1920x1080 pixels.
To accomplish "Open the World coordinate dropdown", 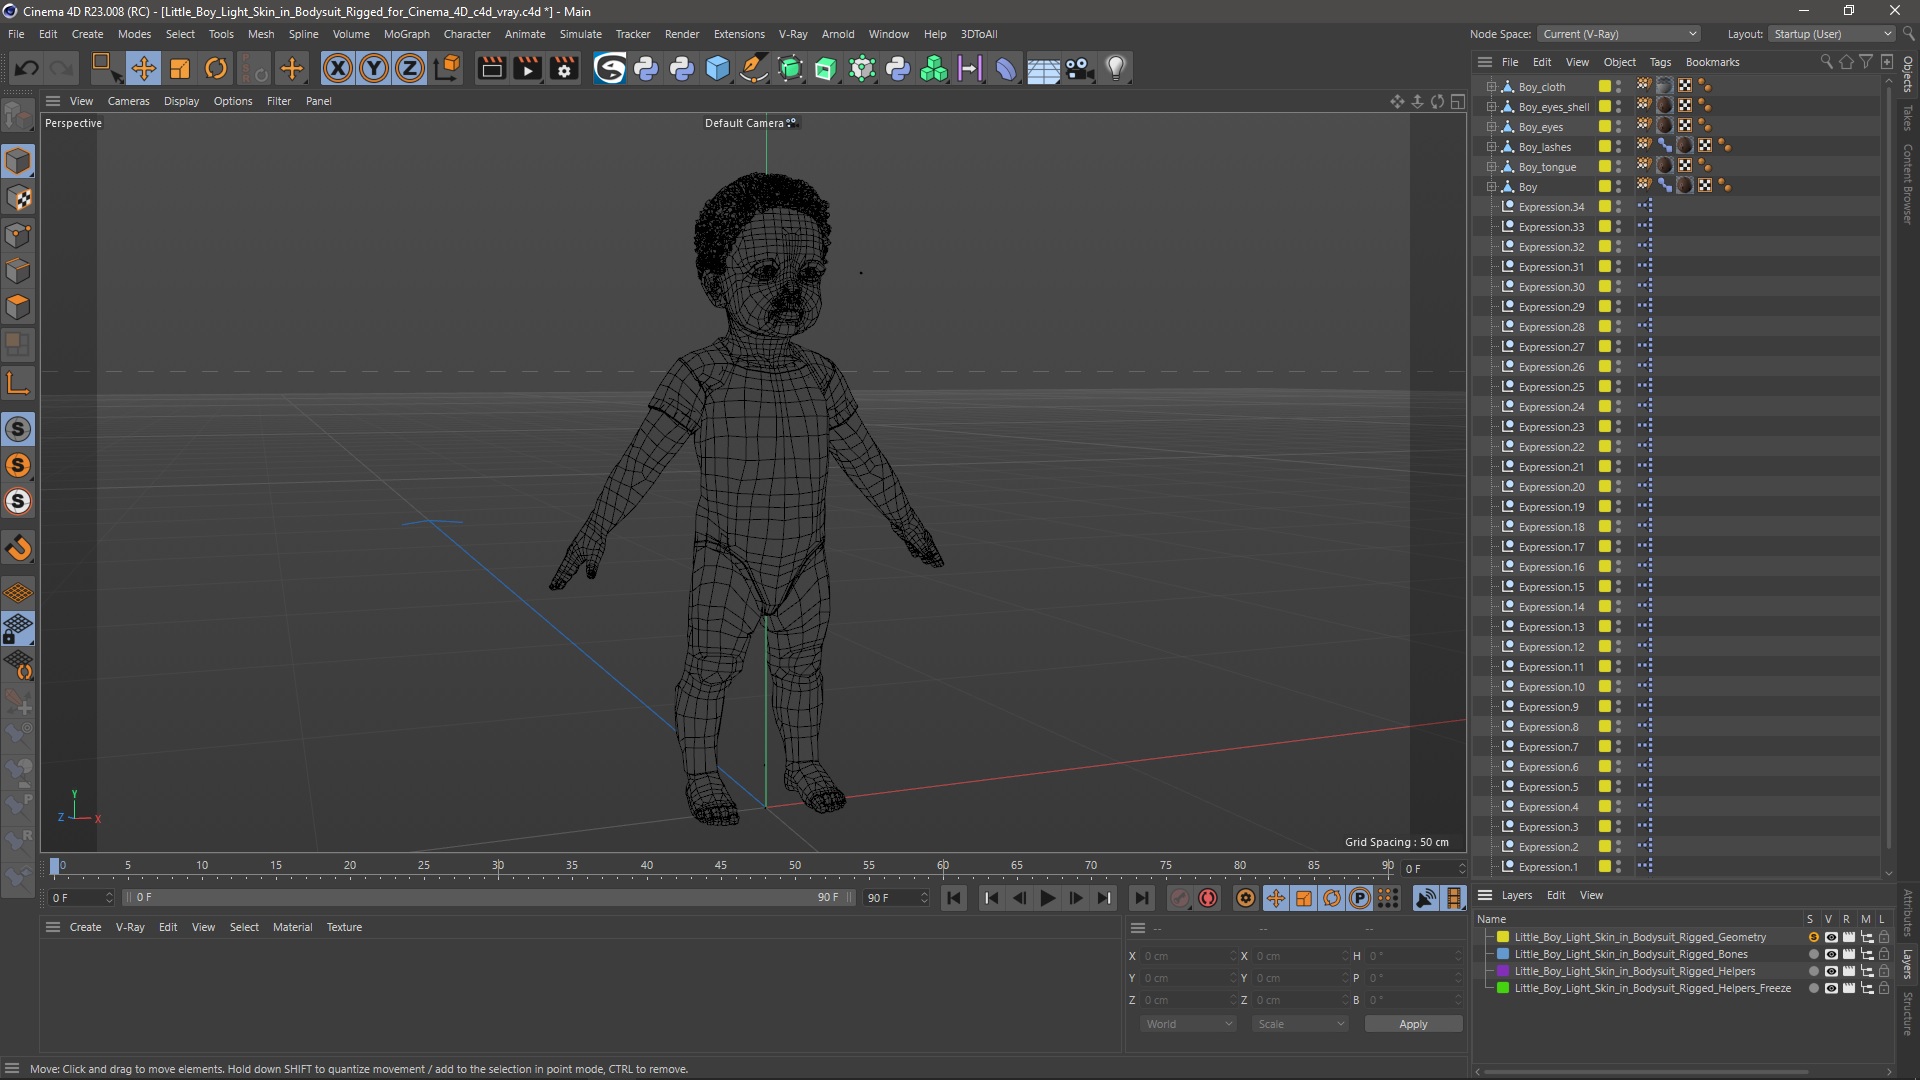I will 1188,1024.
